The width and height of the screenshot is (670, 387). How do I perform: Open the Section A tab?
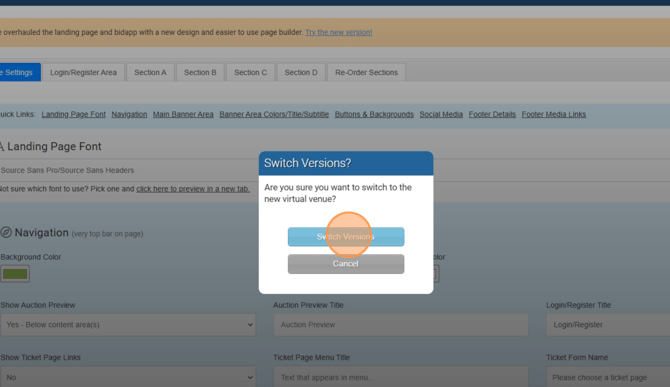pos(150,73)
